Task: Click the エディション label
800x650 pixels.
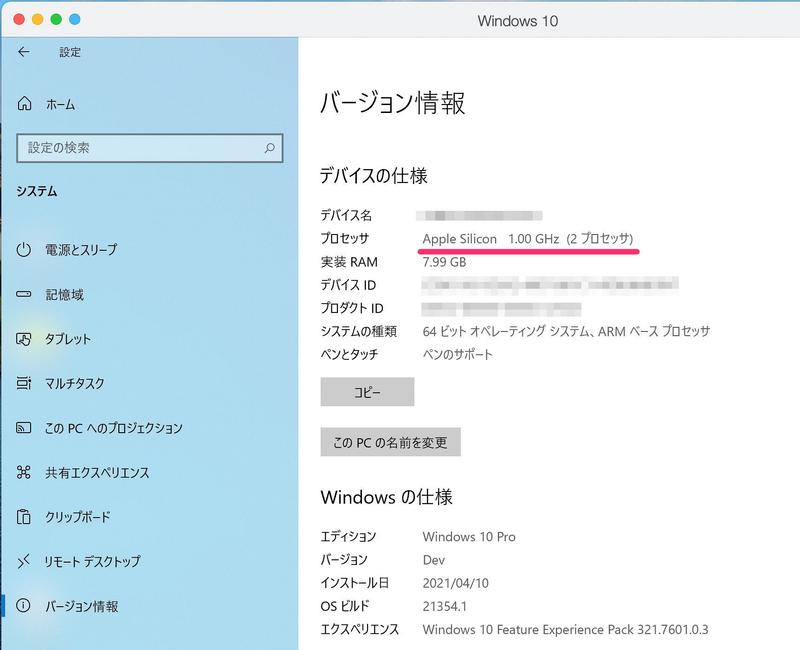Action: [348, 537]
